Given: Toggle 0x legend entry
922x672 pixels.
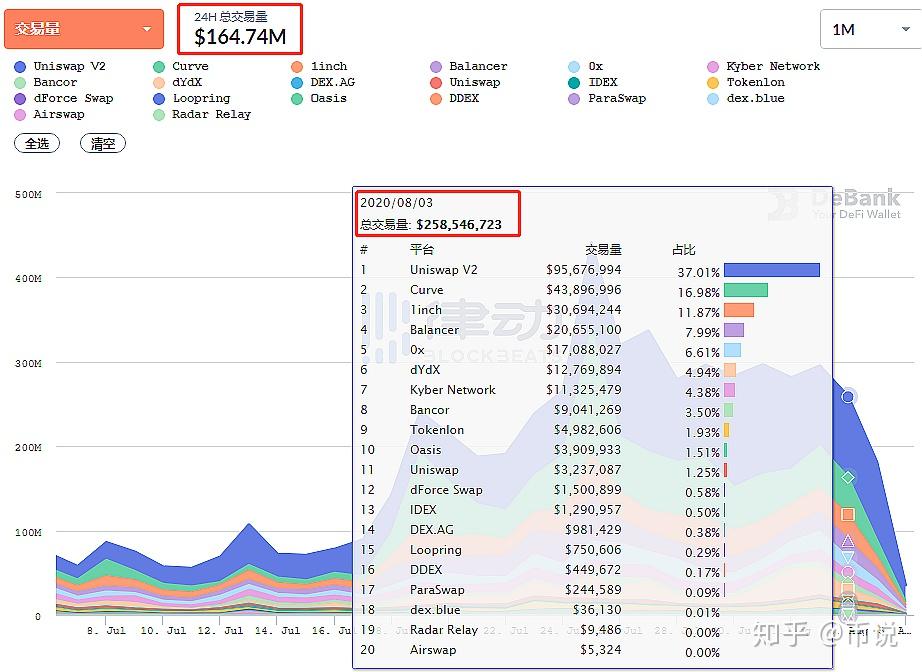Looking at the screenshot, I should (586, 66).
